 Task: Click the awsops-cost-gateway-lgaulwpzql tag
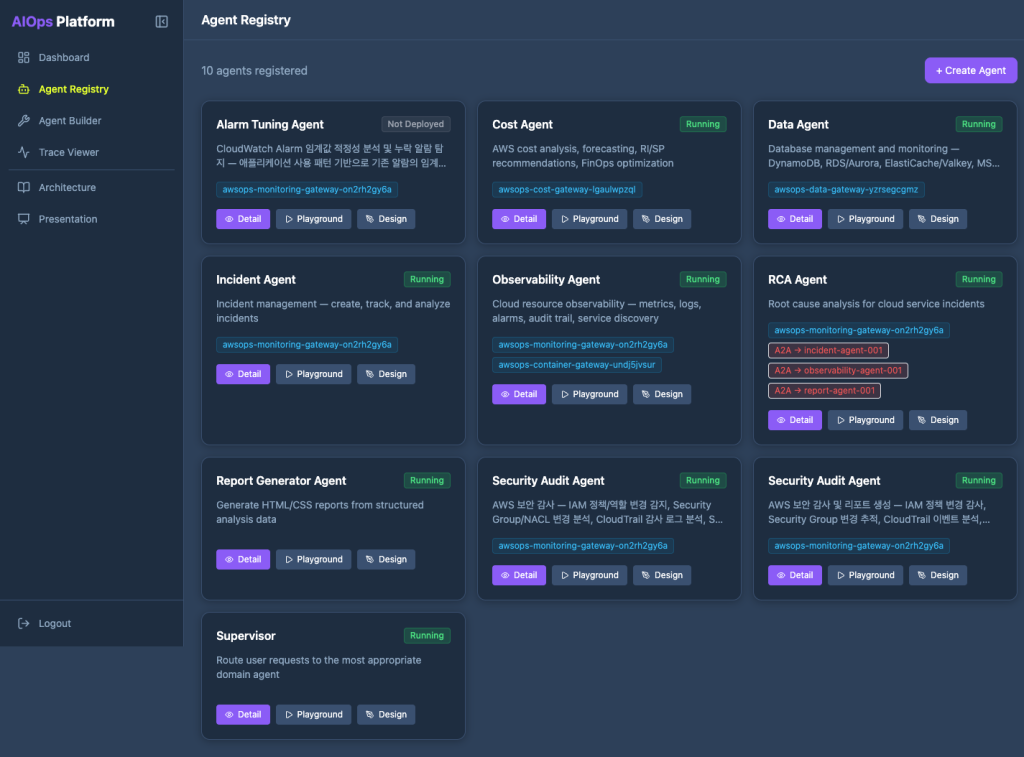567,189
